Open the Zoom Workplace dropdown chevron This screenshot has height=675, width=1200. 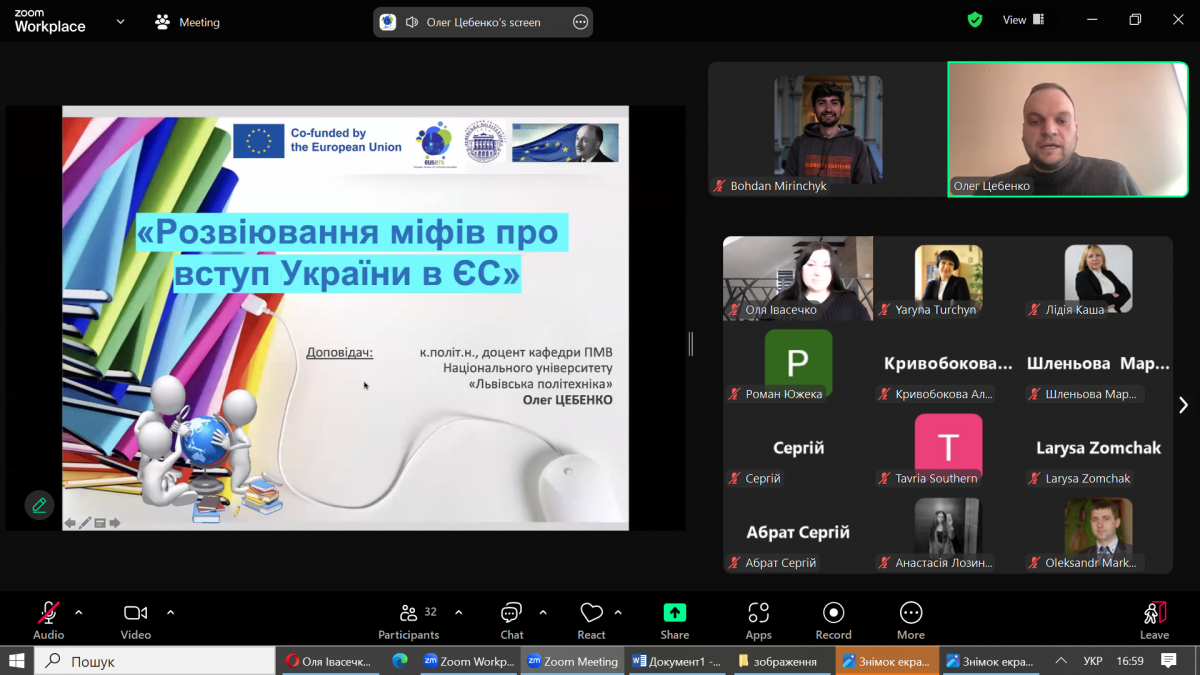(x=121, y=21)
